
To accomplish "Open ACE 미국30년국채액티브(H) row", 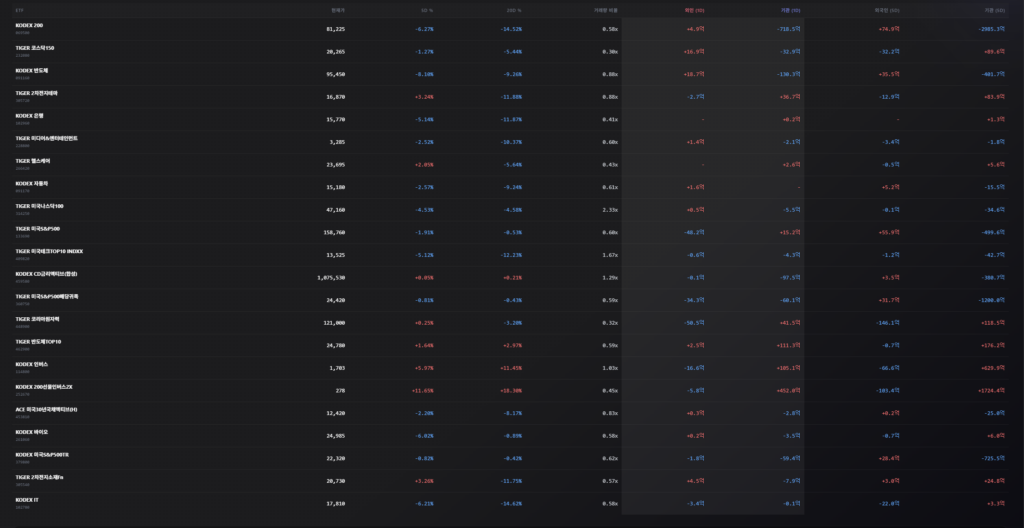I will [x=47, y=409].
